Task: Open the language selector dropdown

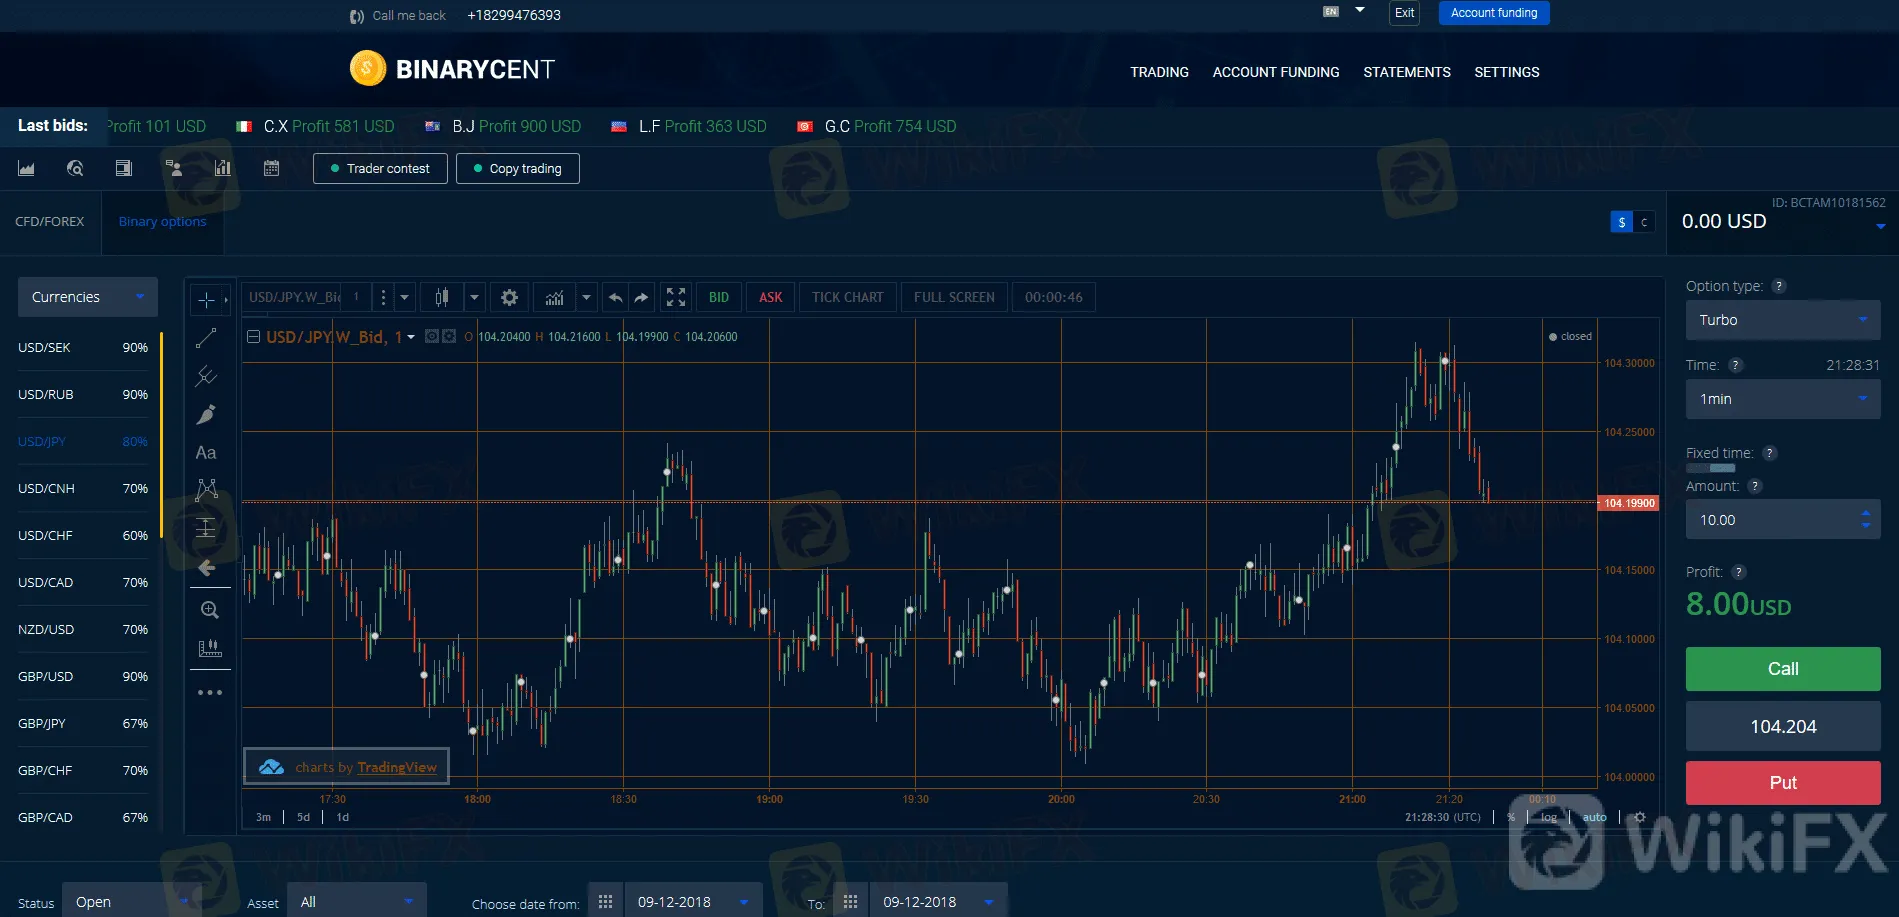Action: pyautogui.click(x=1359, y=10)
